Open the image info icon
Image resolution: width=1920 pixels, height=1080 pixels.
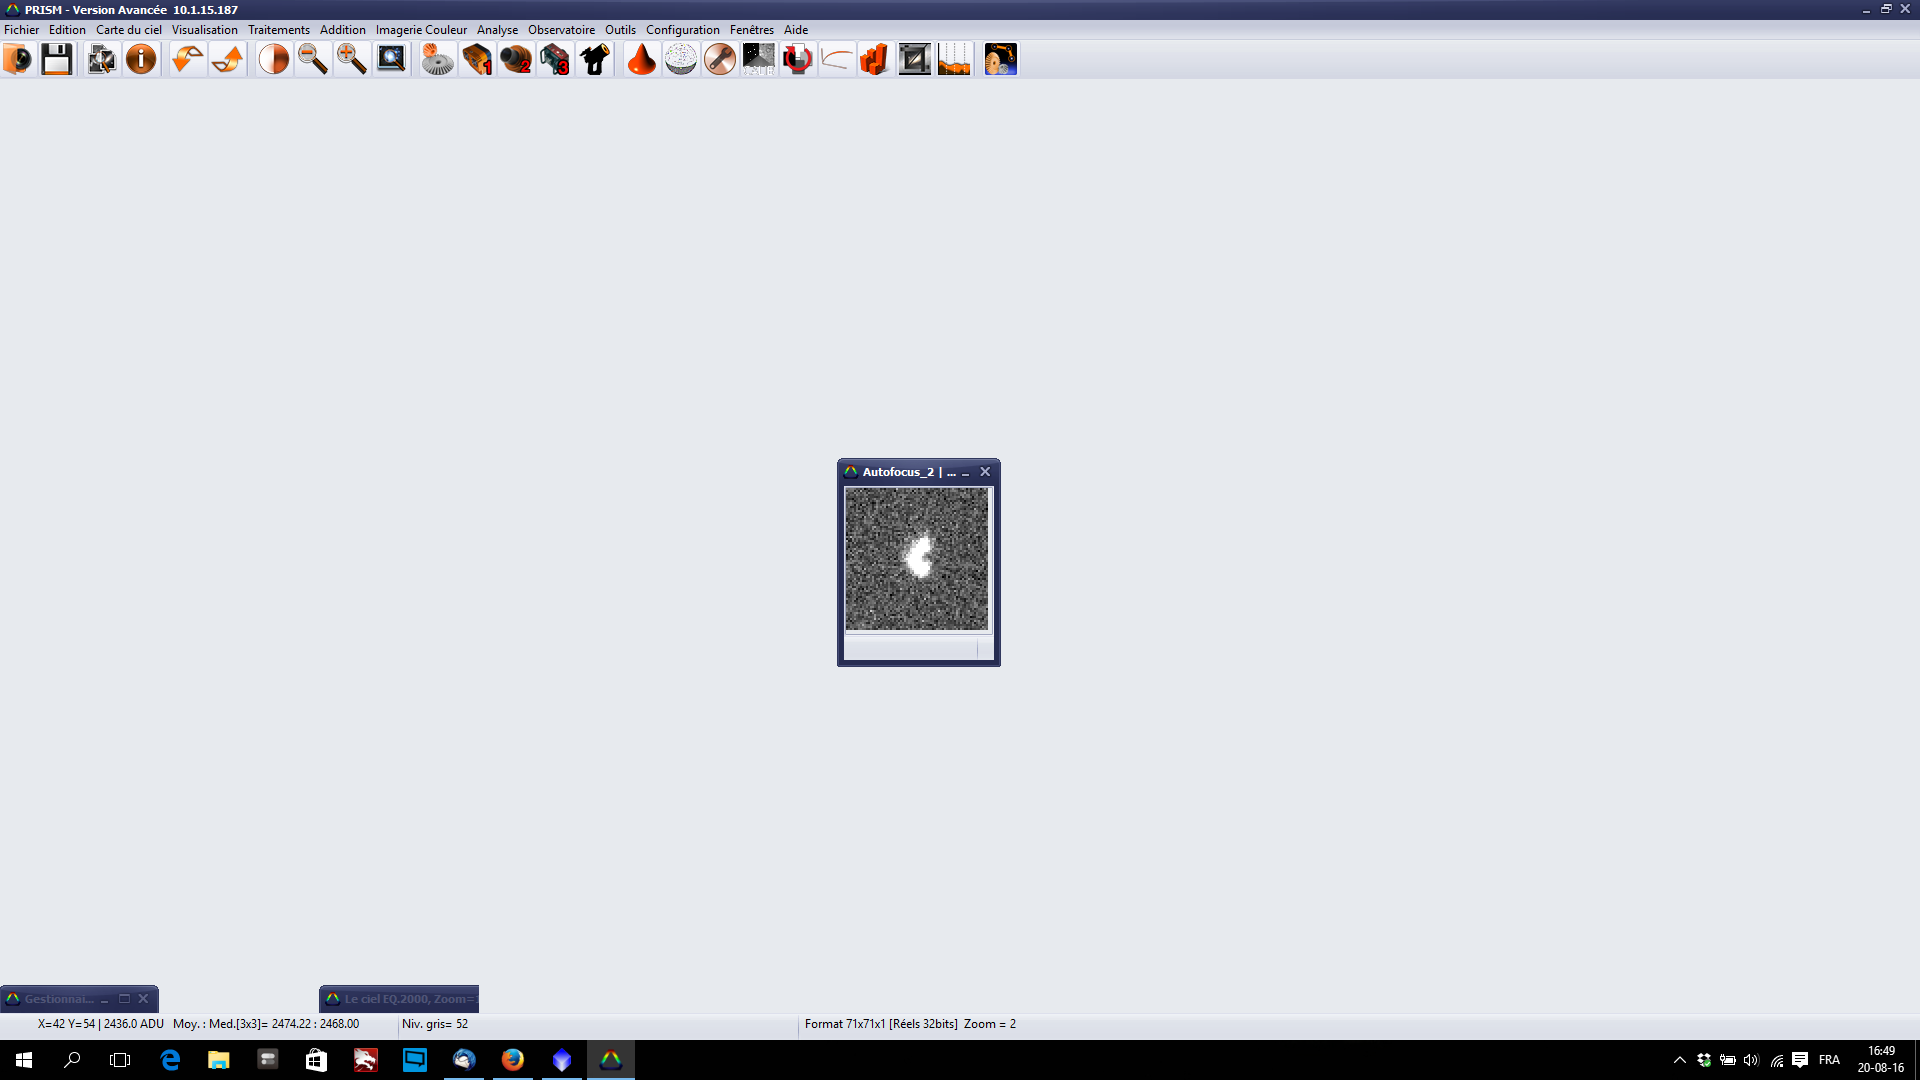point(141,60)
